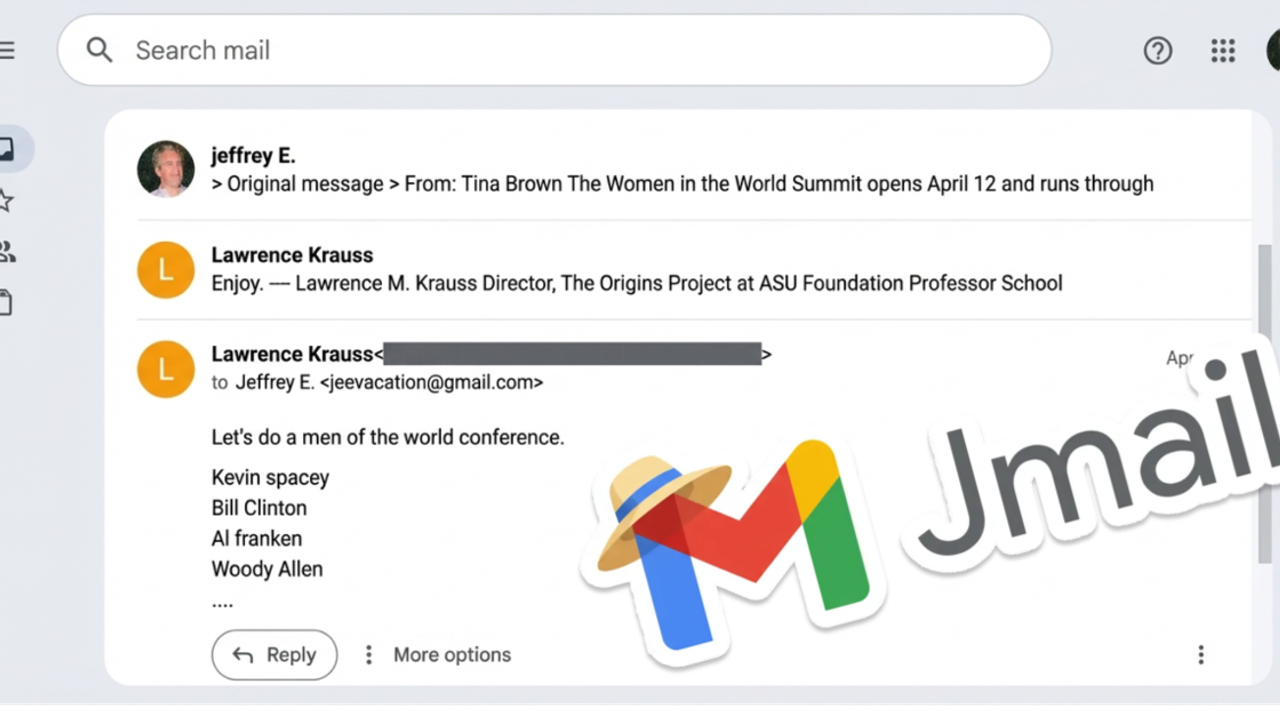
Task: Open the hamburger main menu icon
Action: 7,50
